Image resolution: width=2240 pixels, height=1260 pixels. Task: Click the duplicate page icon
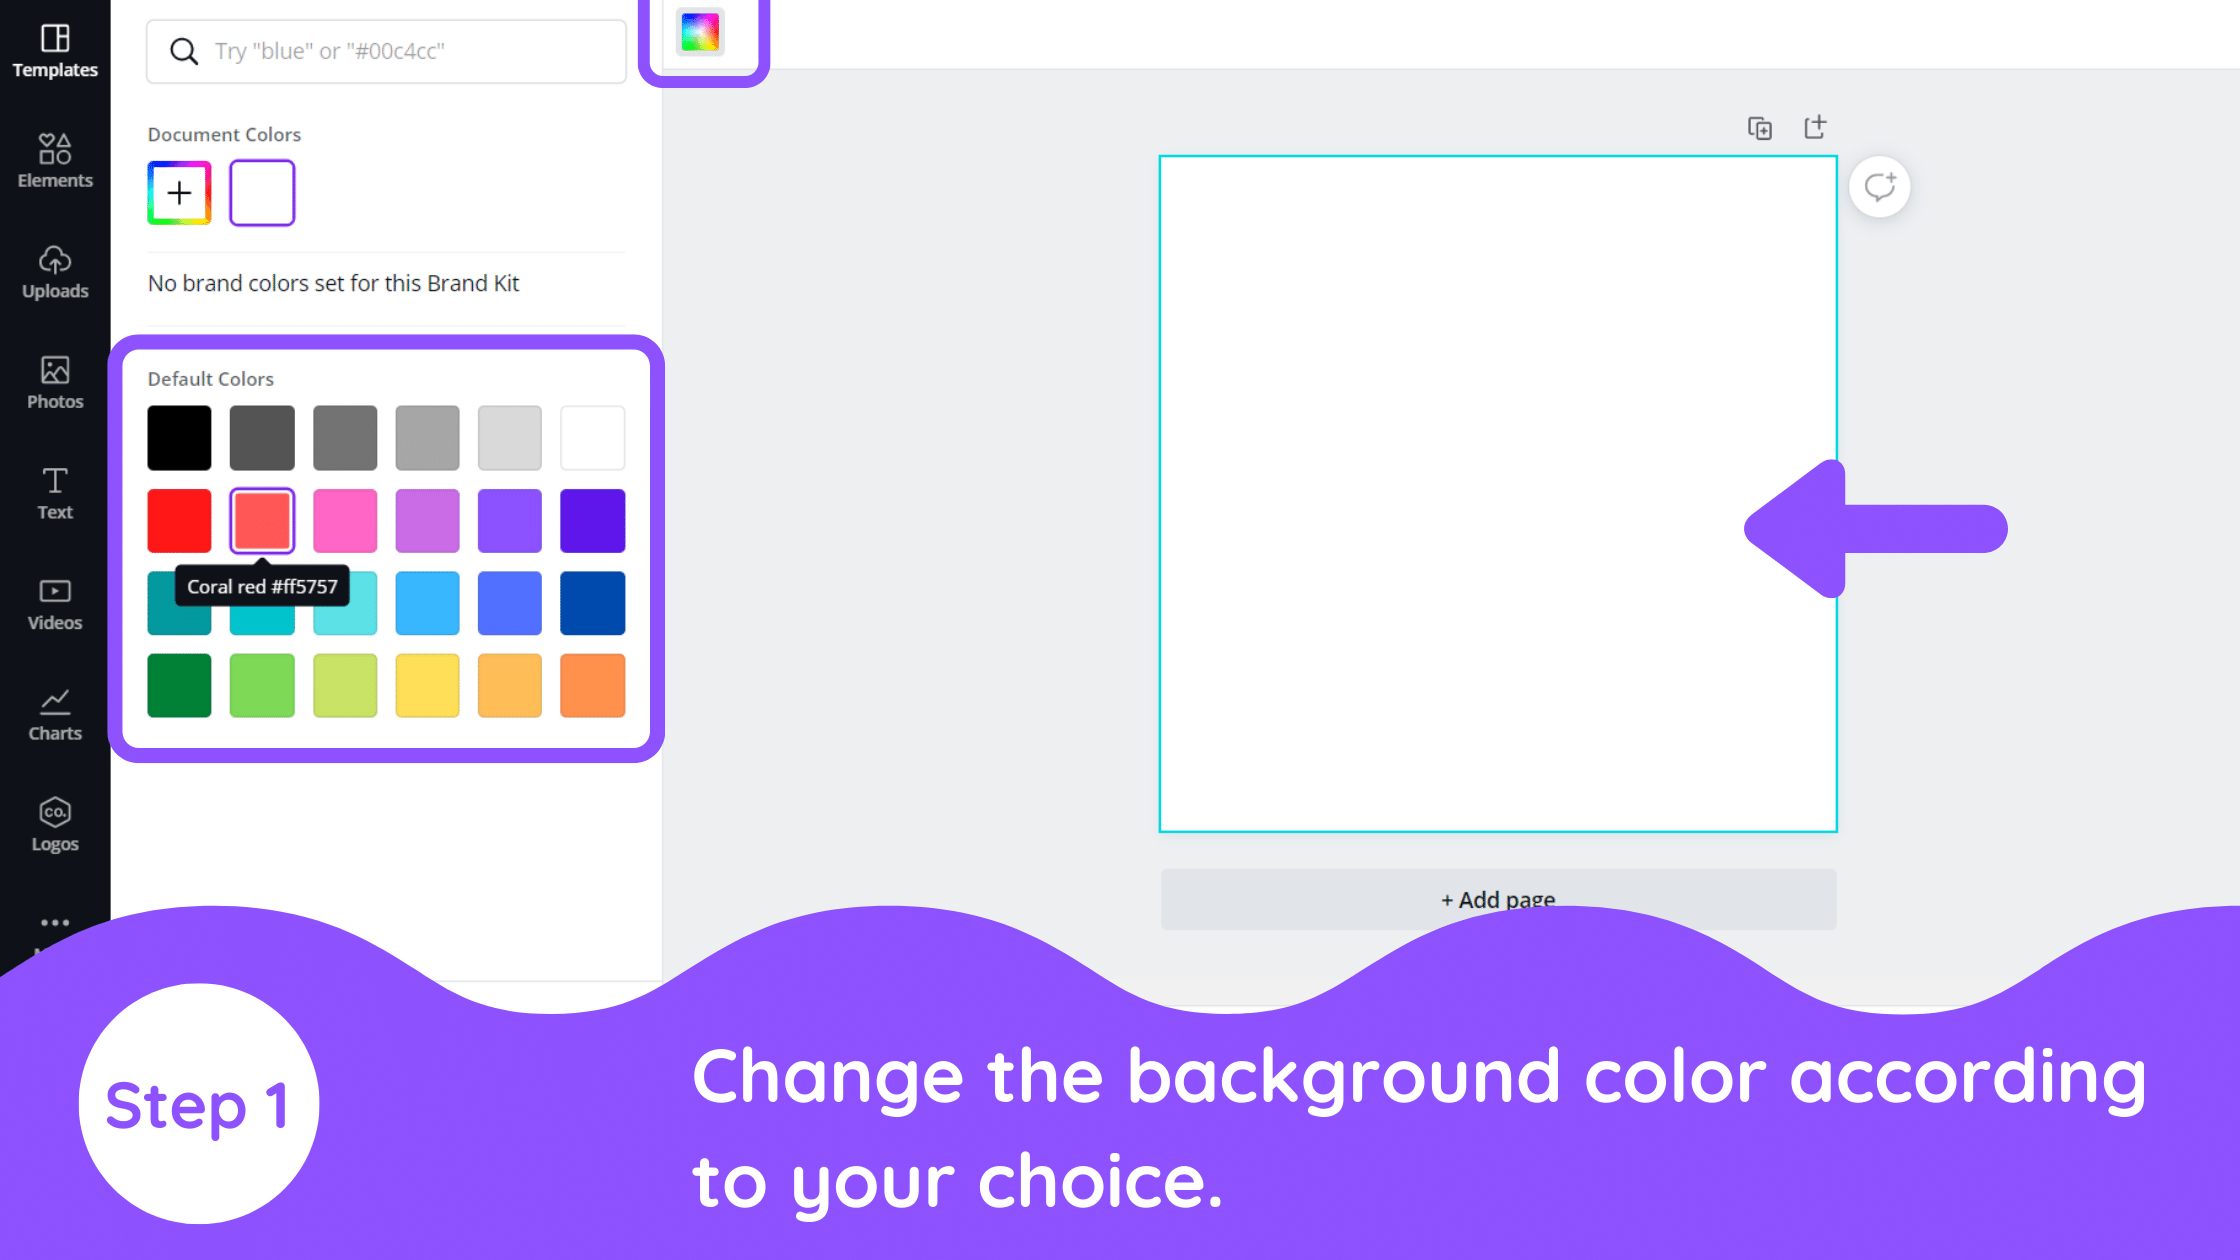1760,126
